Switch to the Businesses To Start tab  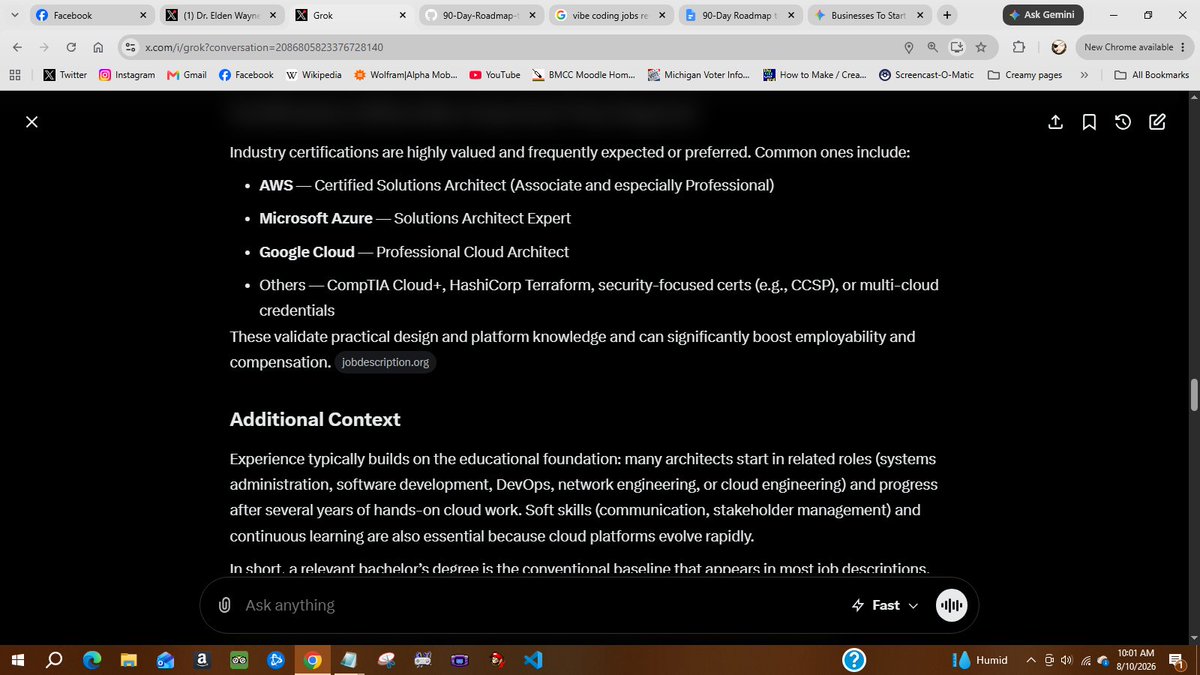point(871,15)
